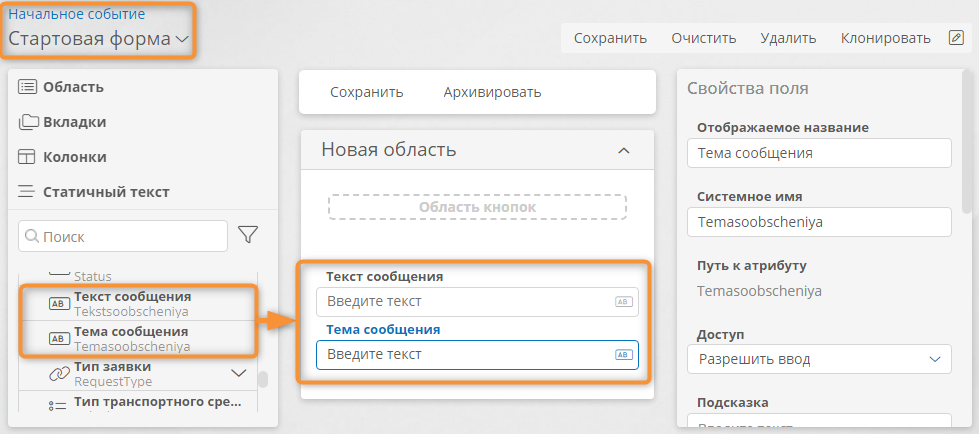Click the form's Сохранить button
The image size is (979, 434).
pos(367,92)
